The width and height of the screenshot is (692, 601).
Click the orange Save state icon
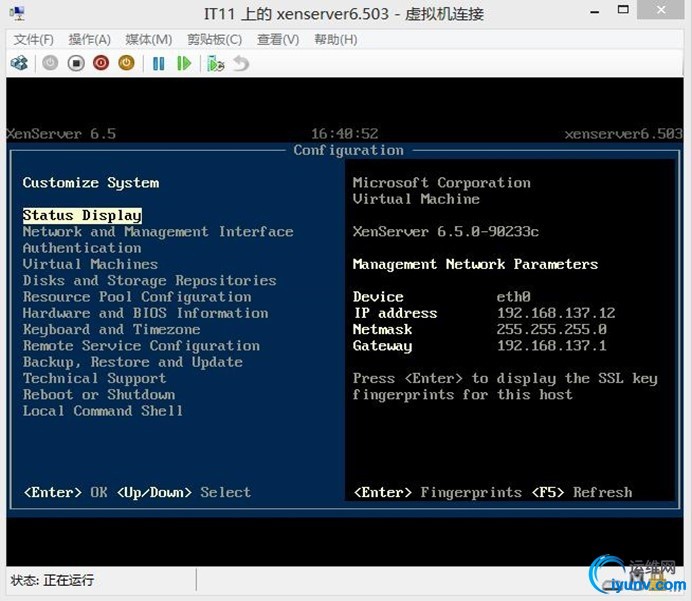126,64
